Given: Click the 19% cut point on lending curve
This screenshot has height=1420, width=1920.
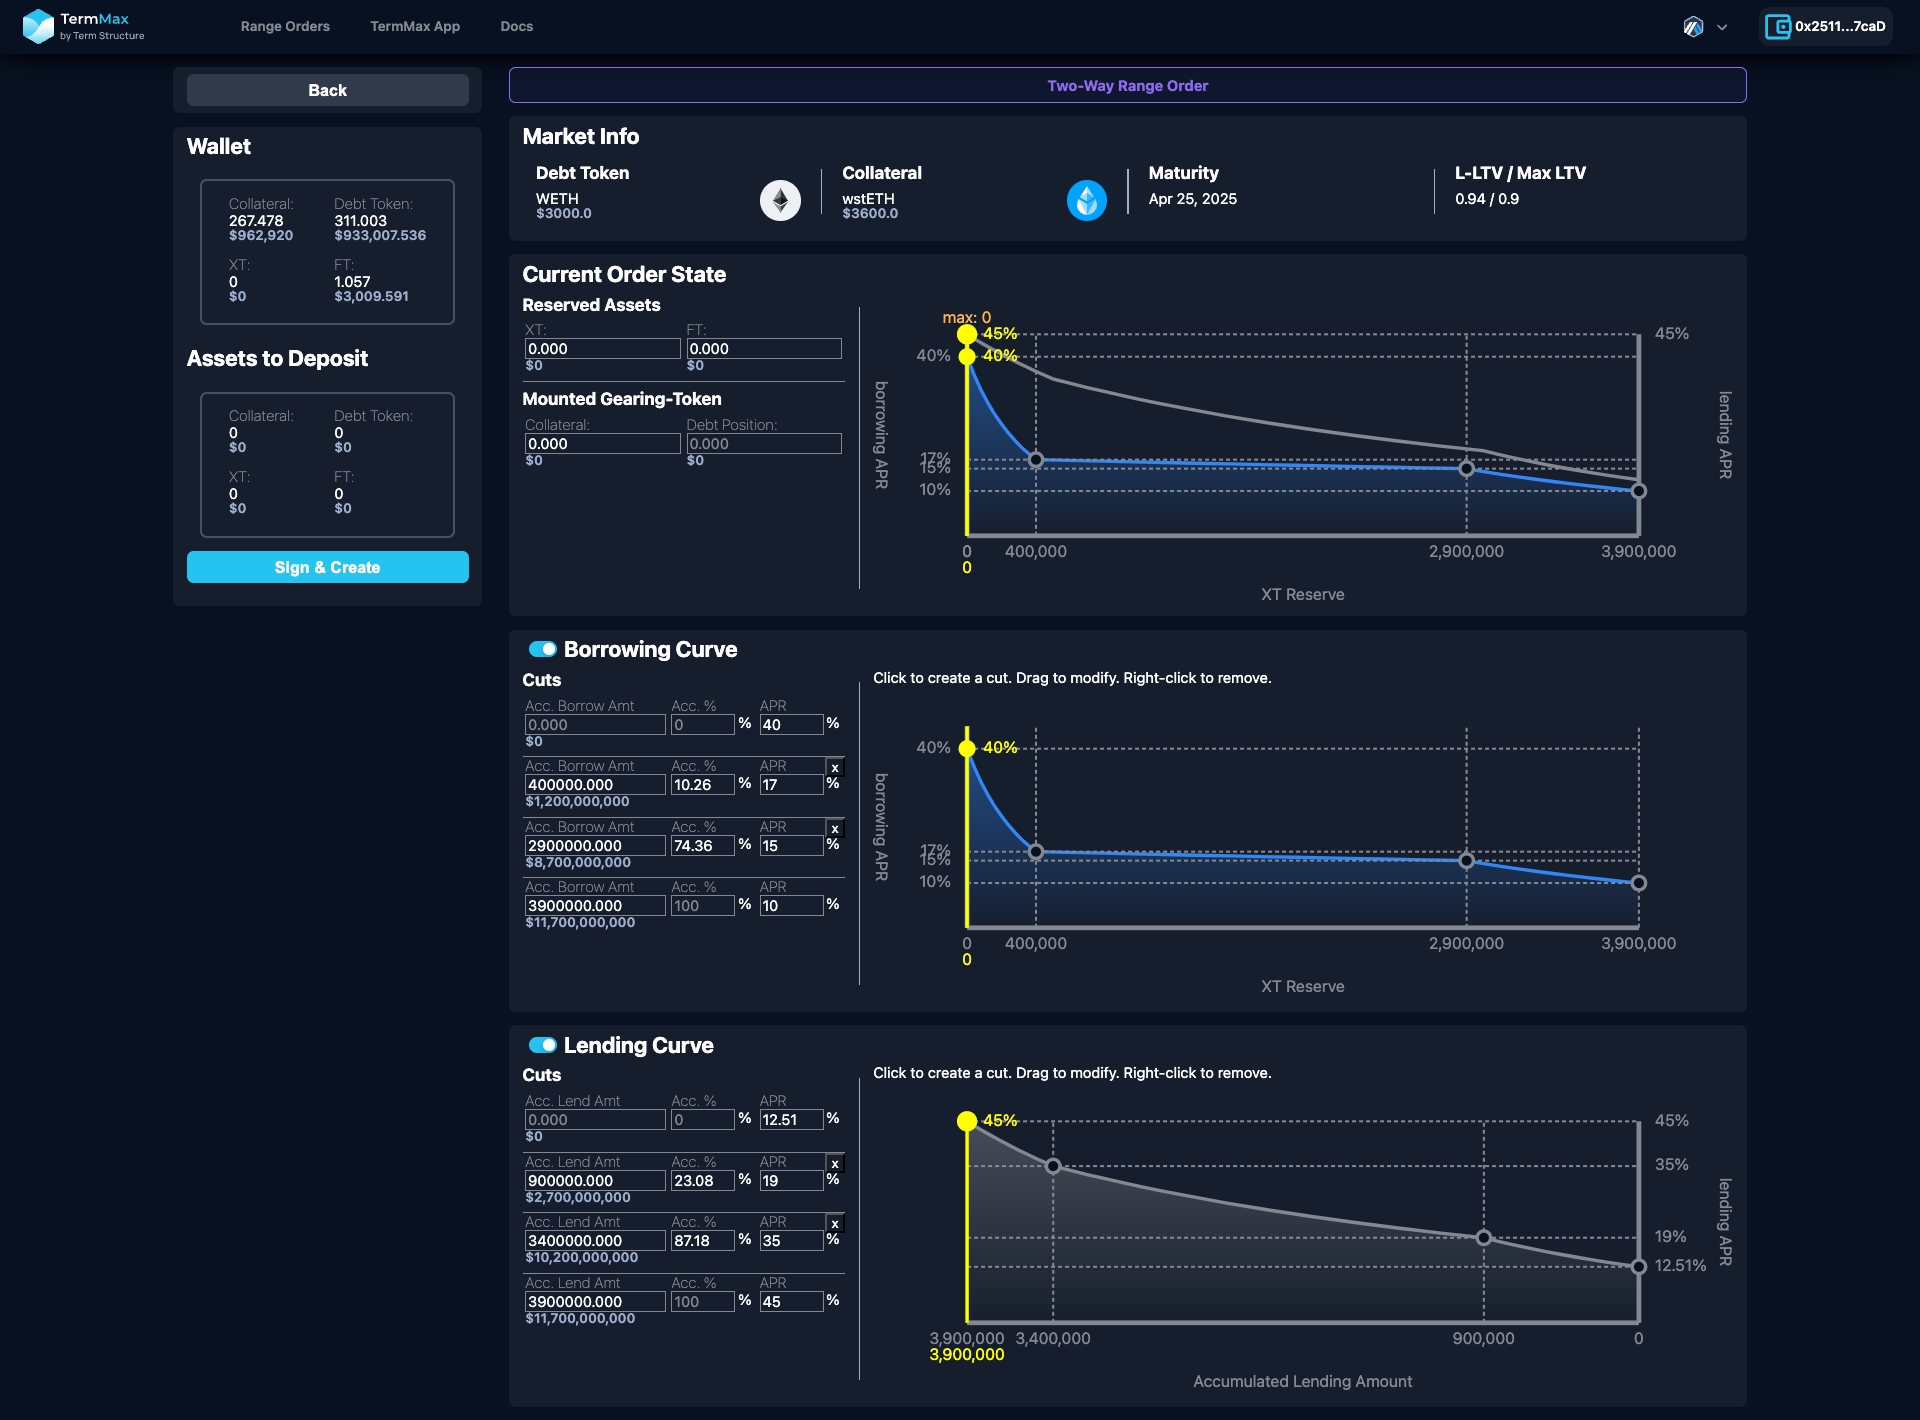Looking at the screenshot, I should (1484, 1238).
